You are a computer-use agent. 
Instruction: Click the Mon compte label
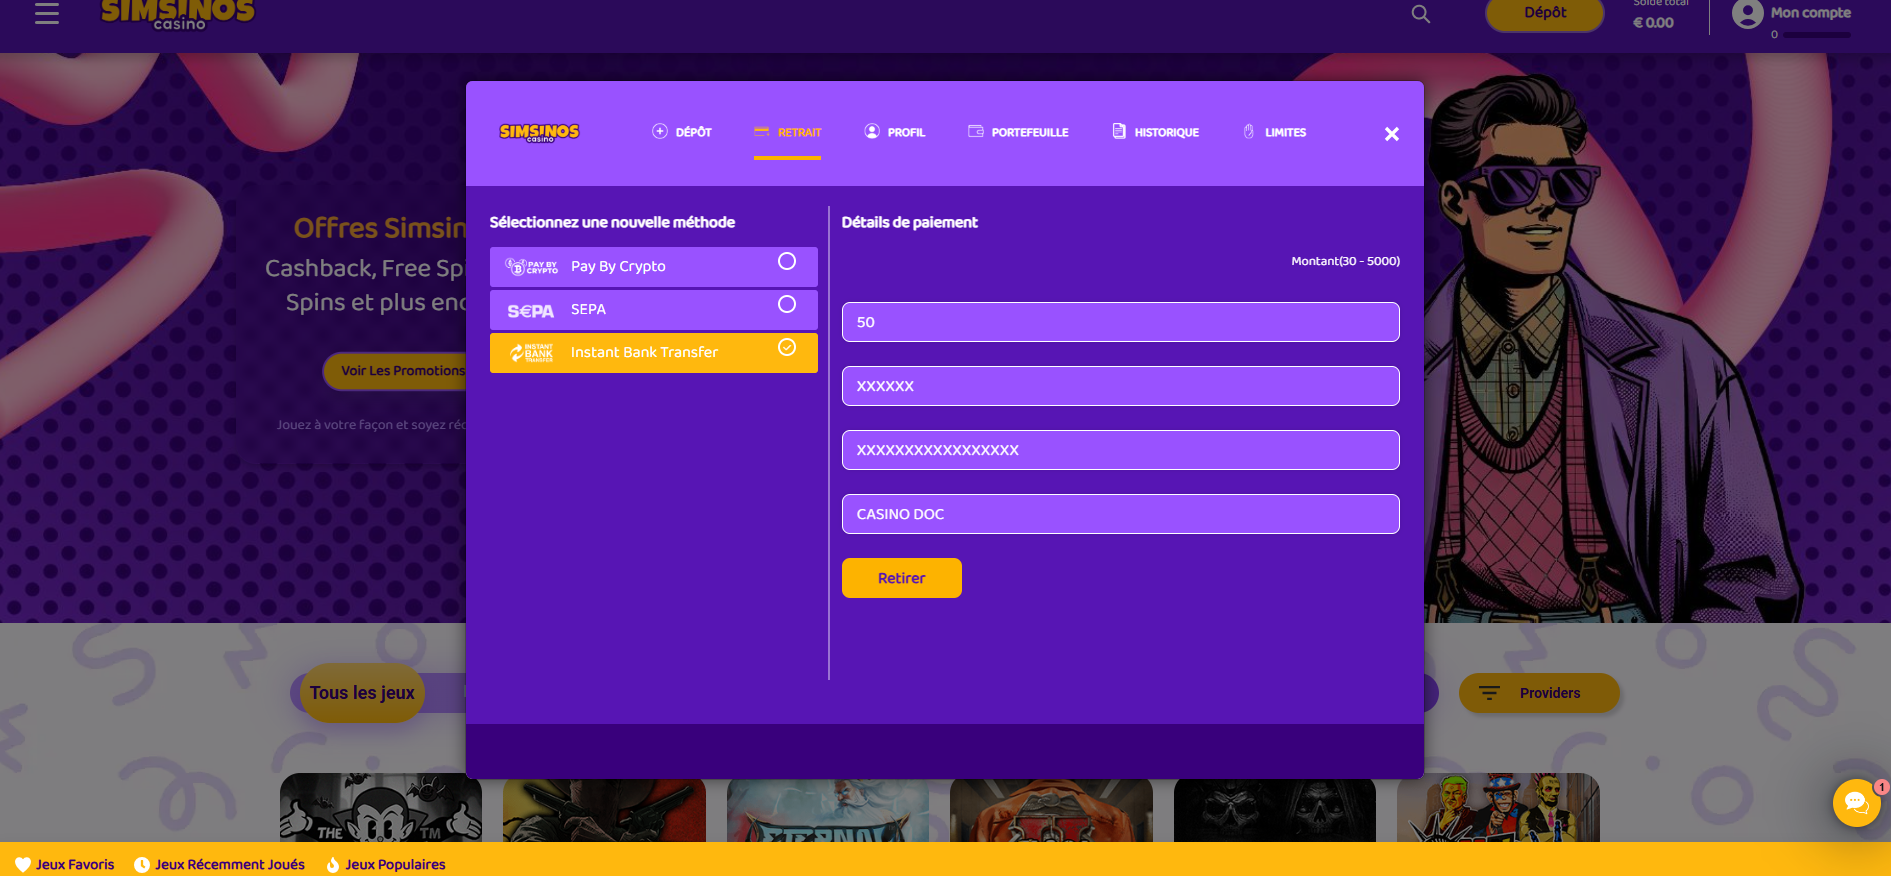pos(1811,13)
